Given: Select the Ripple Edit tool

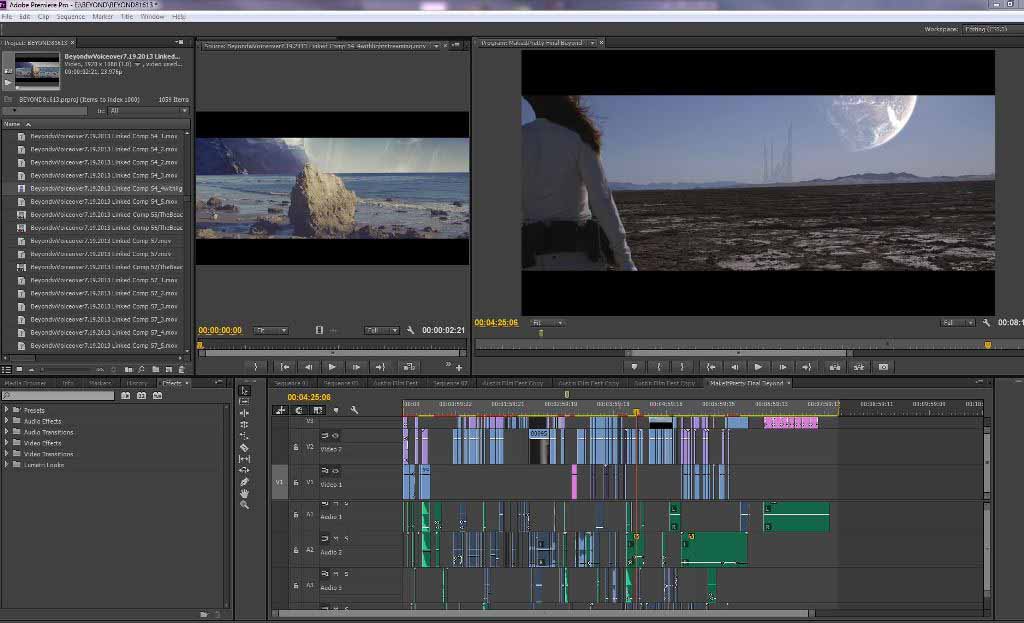Looking at the screenshot, I should (x=244, y=413).
